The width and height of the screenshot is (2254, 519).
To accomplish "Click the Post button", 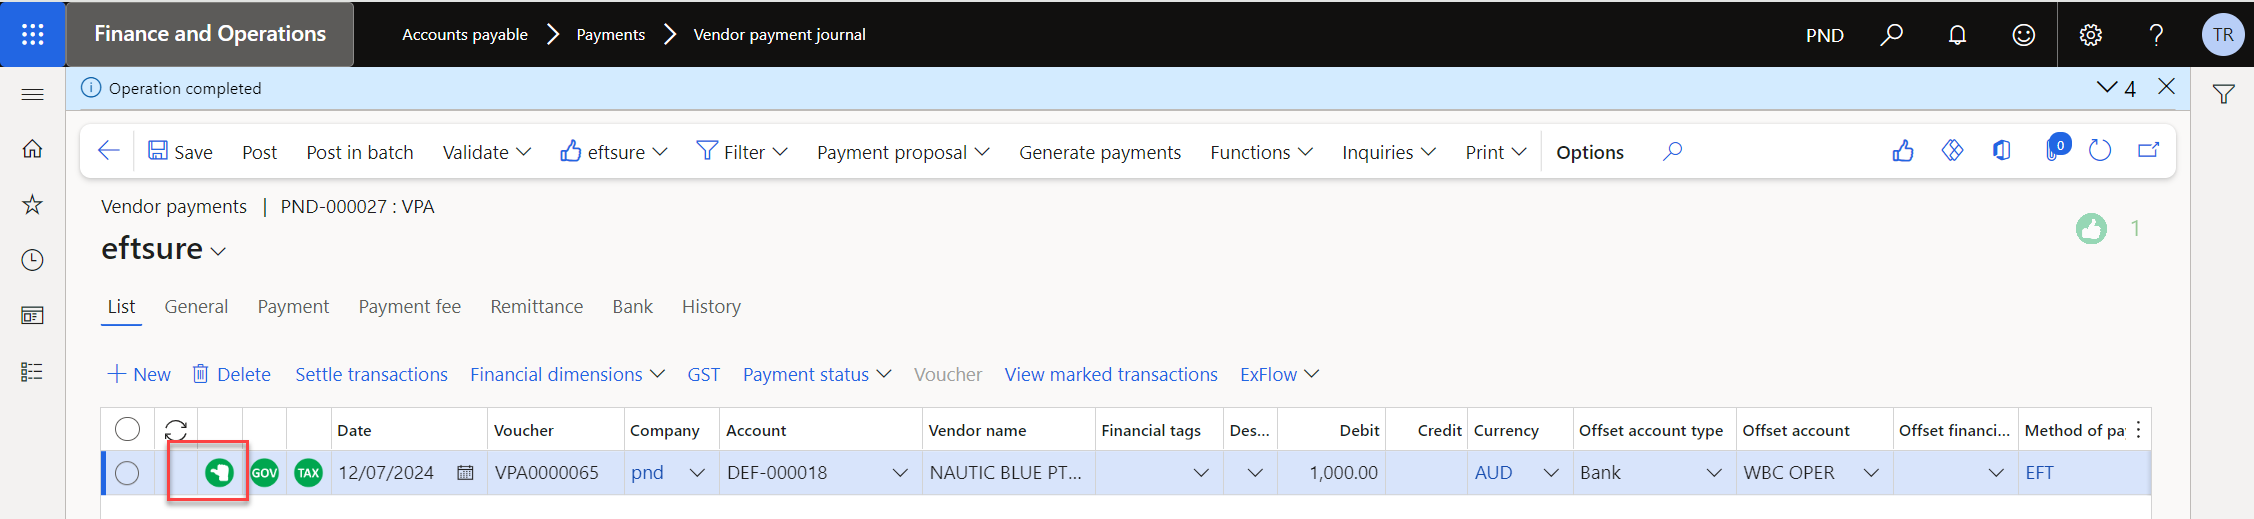I will (259, 152).
